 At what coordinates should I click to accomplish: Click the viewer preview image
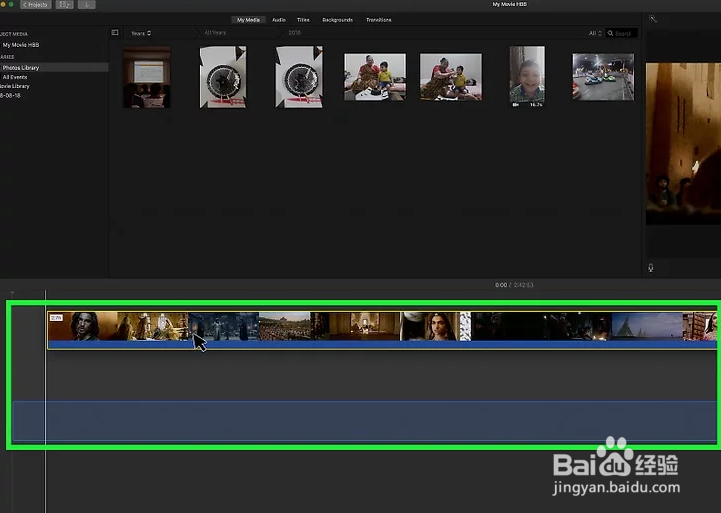click(683, 143)
